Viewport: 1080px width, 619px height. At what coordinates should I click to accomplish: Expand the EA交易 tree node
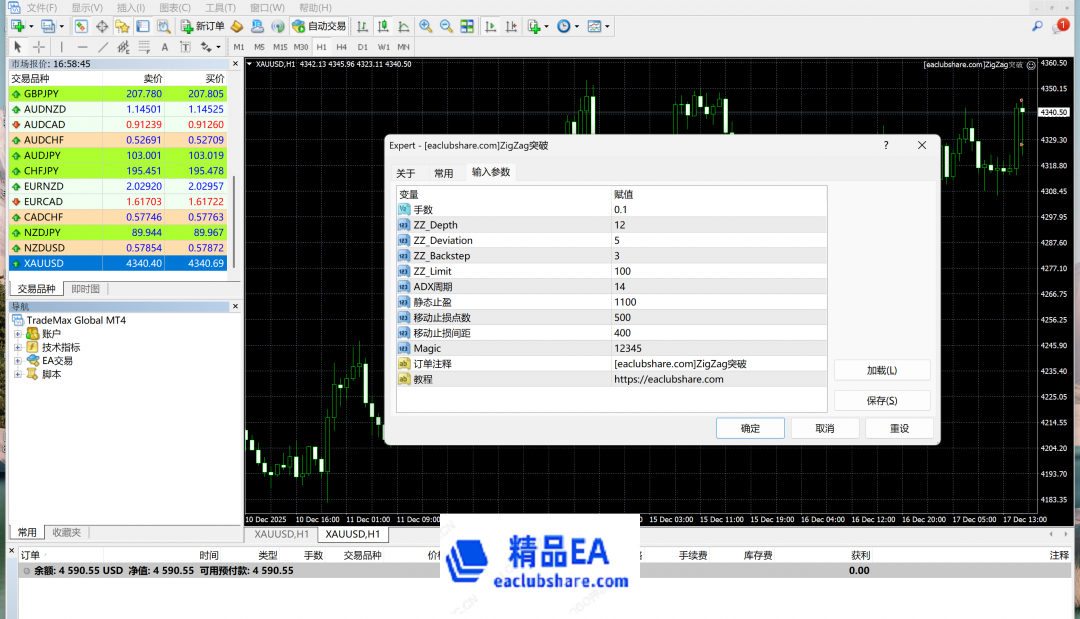(x=18, y=361)
